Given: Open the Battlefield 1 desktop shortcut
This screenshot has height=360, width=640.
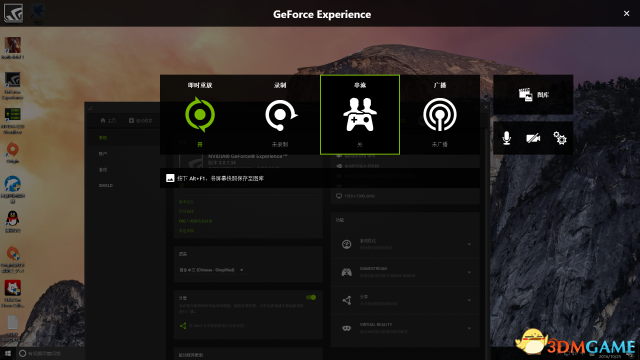Looking at the screenshot, I should pos(13,48).
